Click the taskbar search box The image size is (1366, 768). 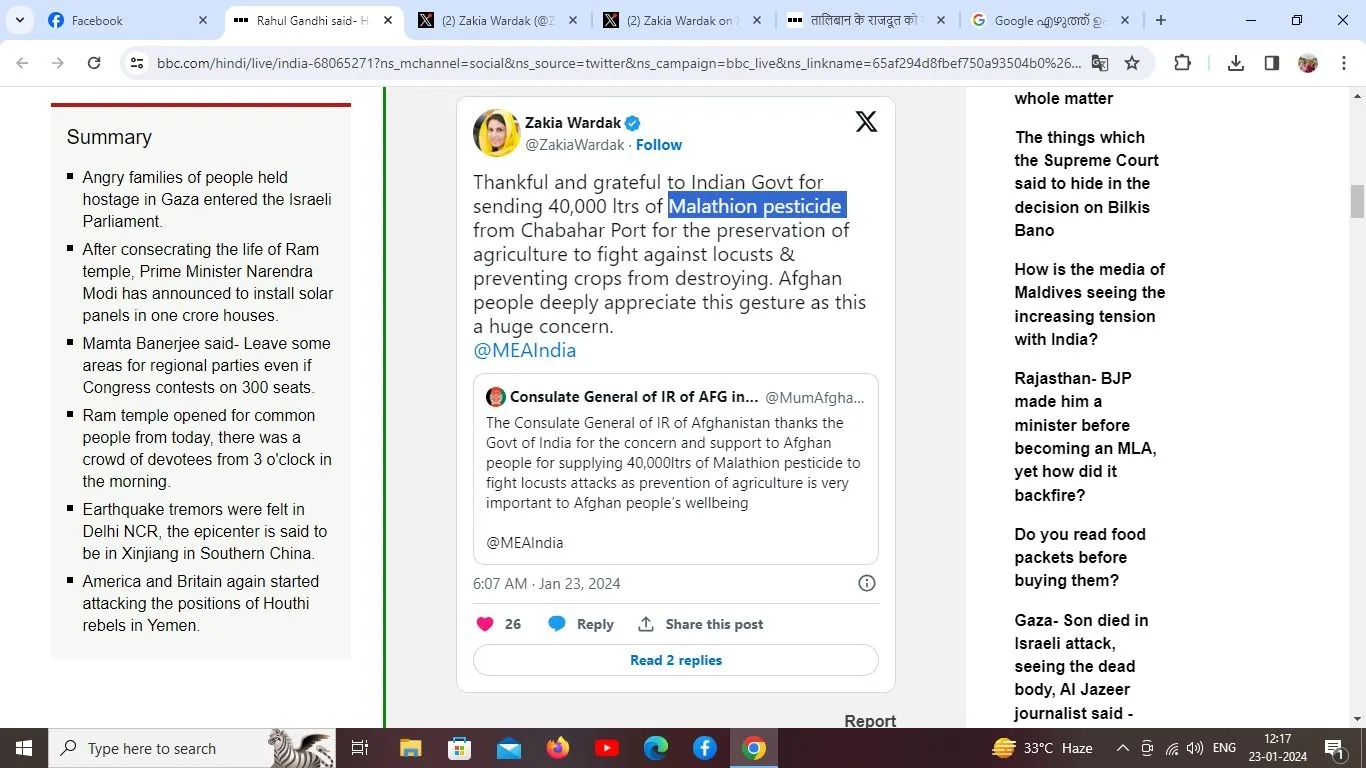(x=192, y=748)
